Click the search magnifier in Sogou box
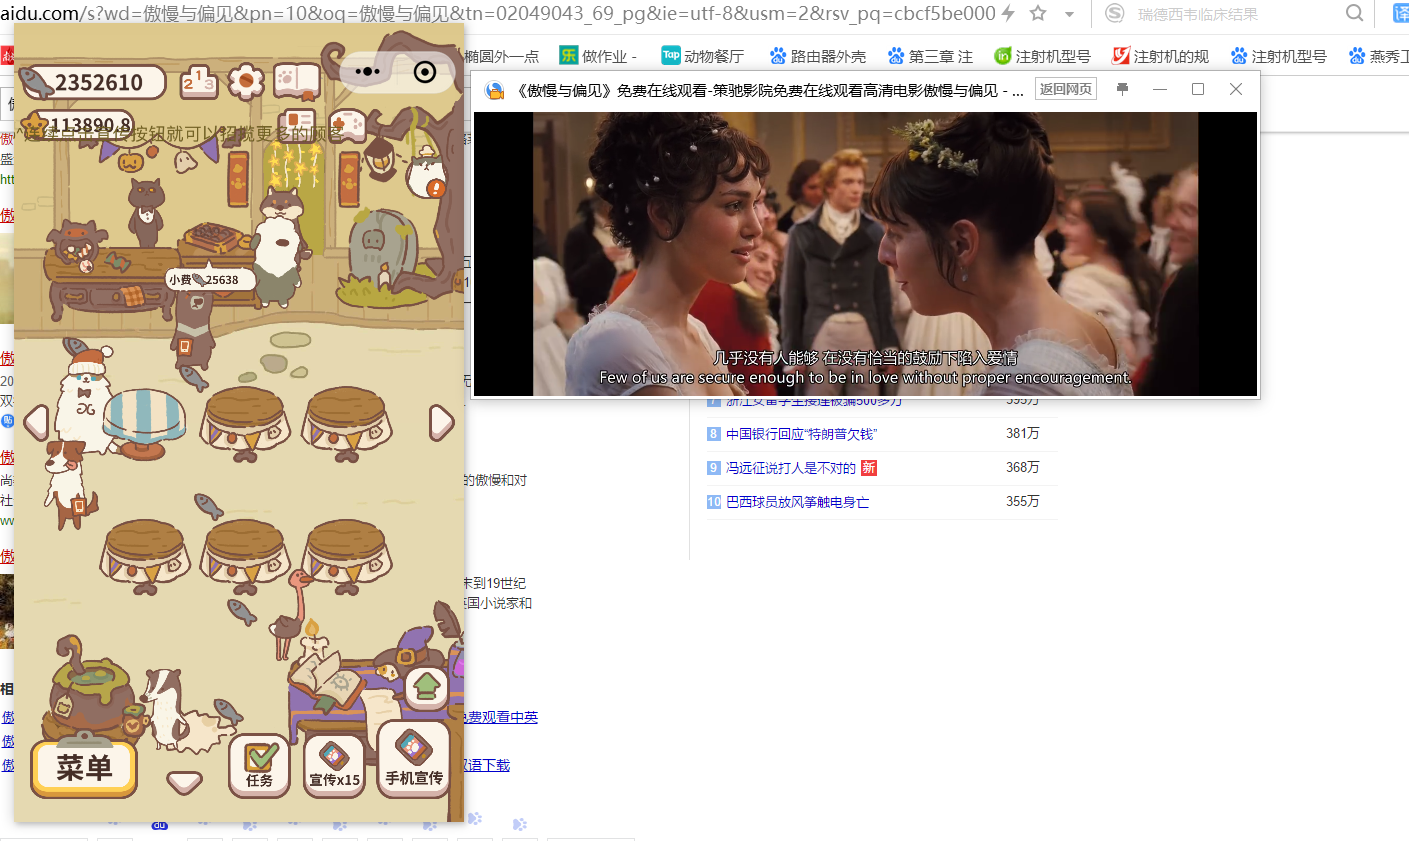1409x841 pixels. pyautogui.click(x=1354, y=14)
